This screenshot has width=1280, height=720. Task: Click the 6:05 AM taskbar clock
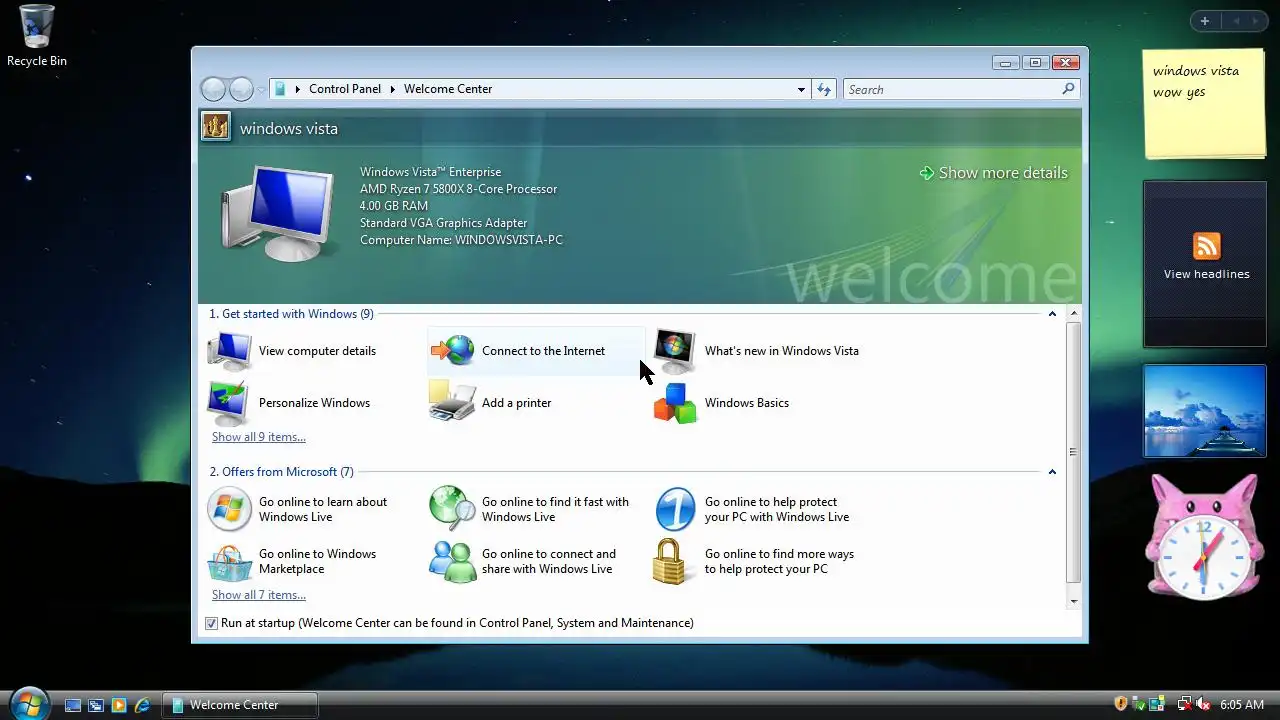tap(1242, 705)
